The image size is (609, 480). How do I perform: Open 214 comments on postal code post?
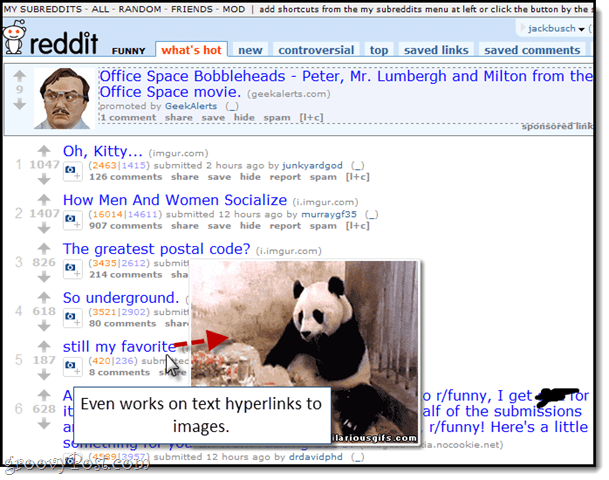pyautogui.click(x=125, y=275)
